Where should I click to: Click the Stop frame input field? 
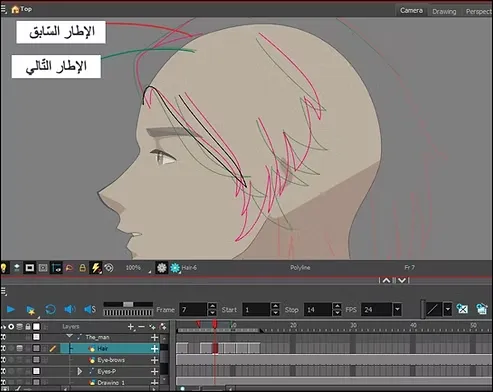tap(318, 310)
